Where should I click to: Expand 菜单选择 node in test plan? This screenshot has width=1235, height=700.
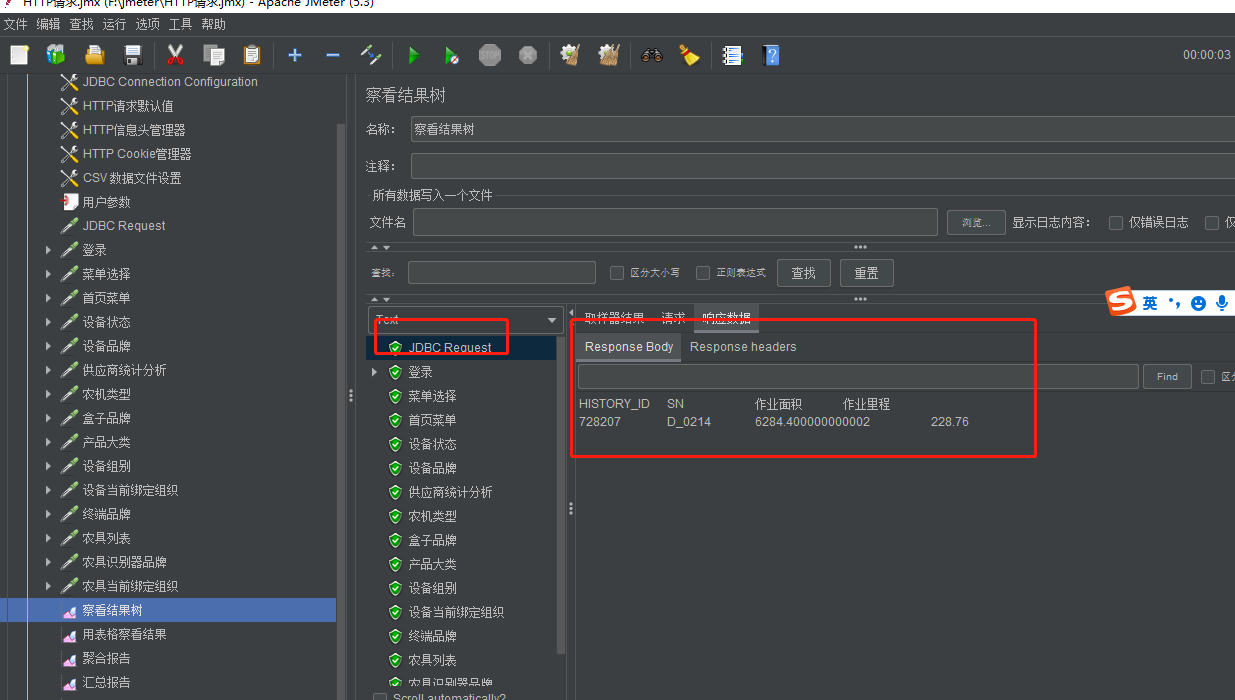click(48, 274)
